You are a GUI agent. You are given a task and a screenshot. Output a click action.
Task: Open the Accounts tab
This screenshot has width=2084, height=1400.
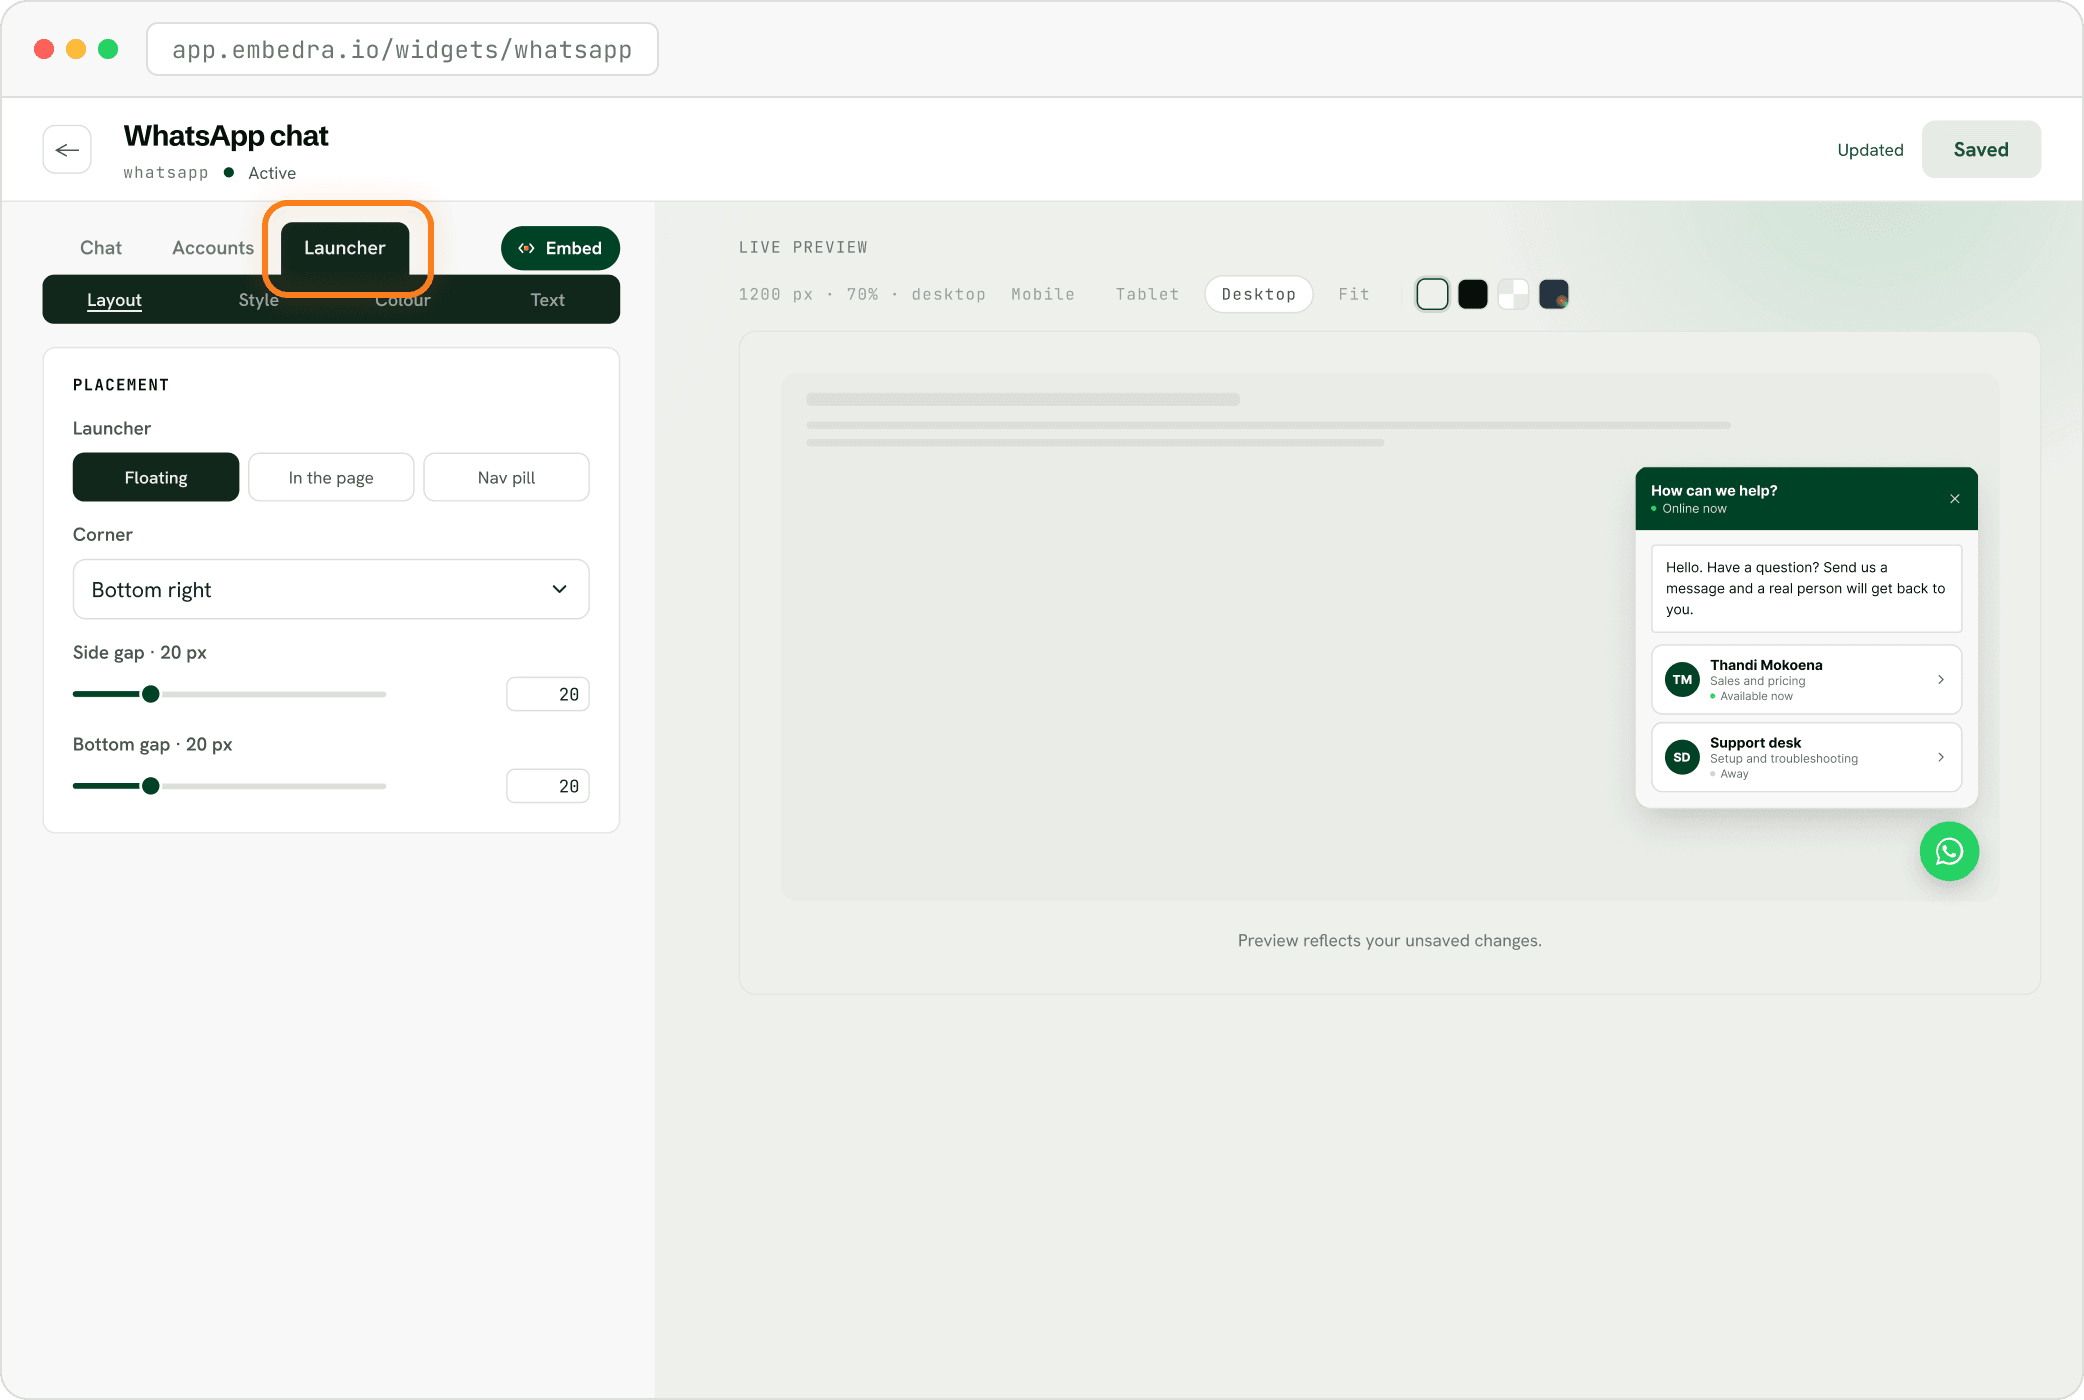coord(213,248)
